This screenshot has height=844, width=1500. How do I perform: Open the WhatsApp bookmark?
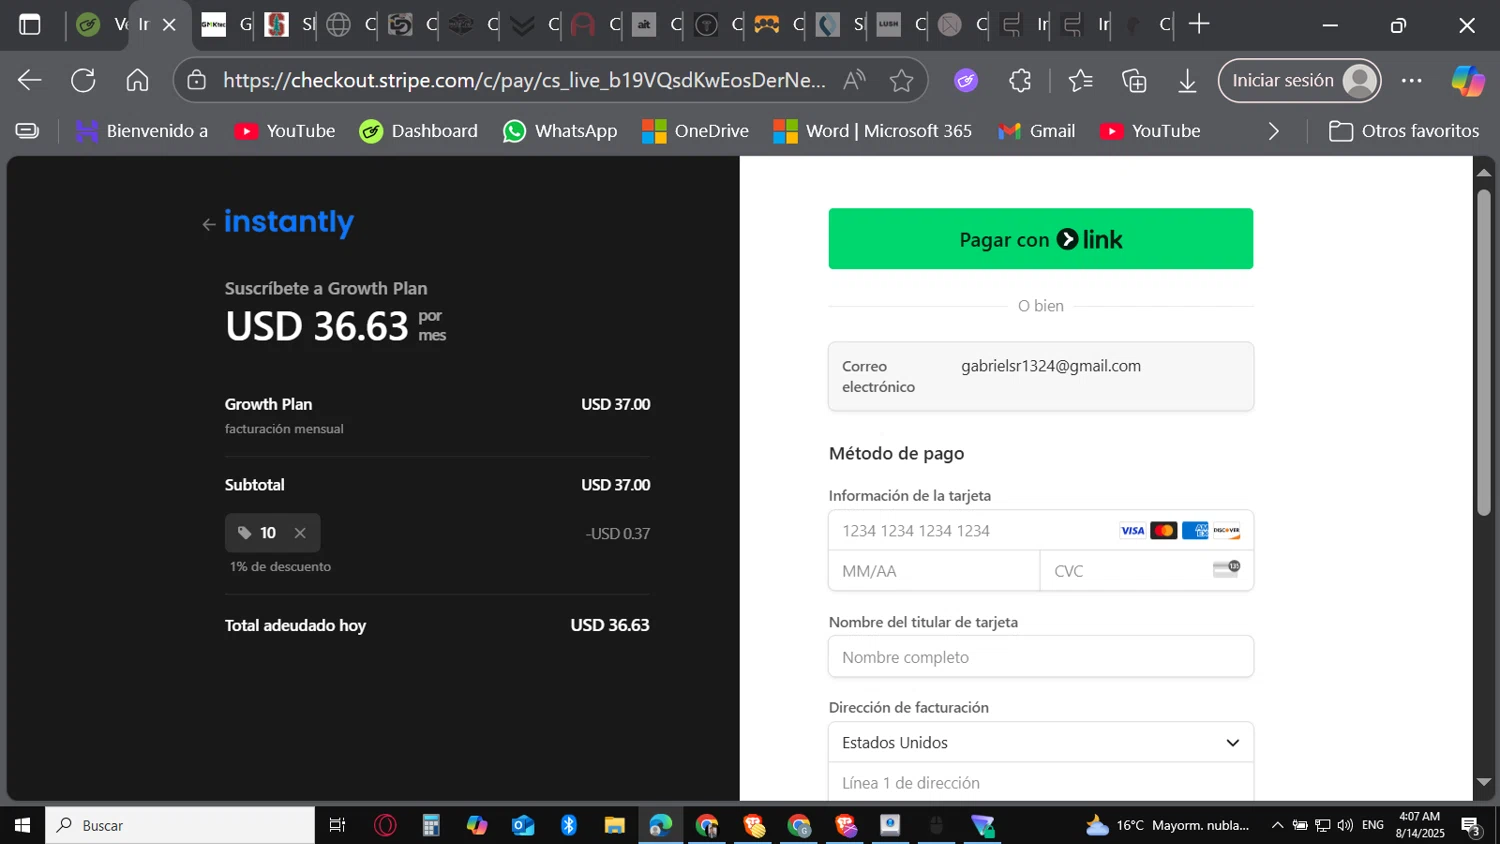(560, 131)
